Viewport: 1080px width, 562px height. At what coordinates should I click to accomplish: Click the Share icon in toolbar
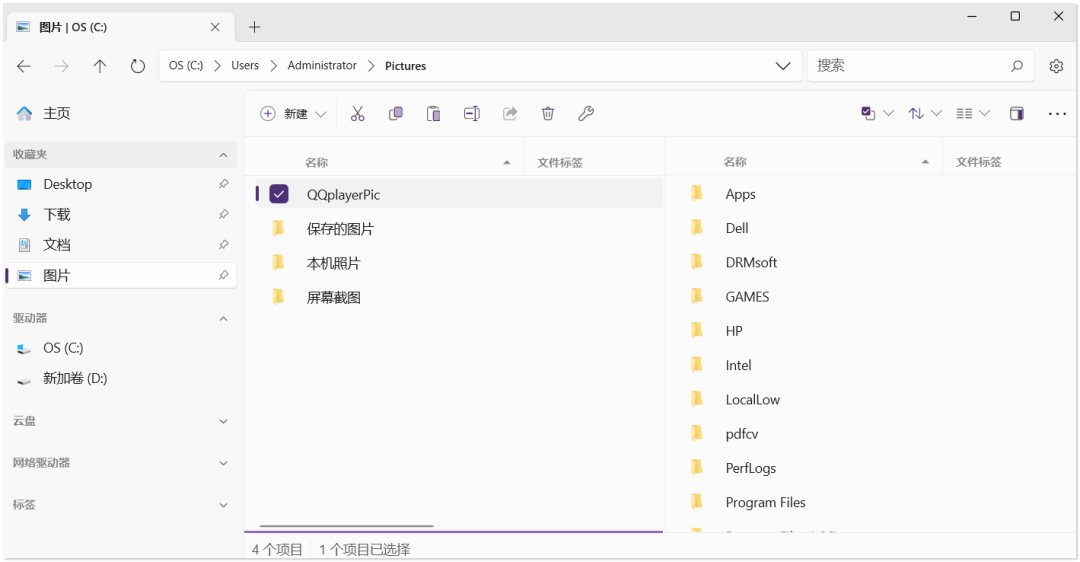(x=510, y=114)
